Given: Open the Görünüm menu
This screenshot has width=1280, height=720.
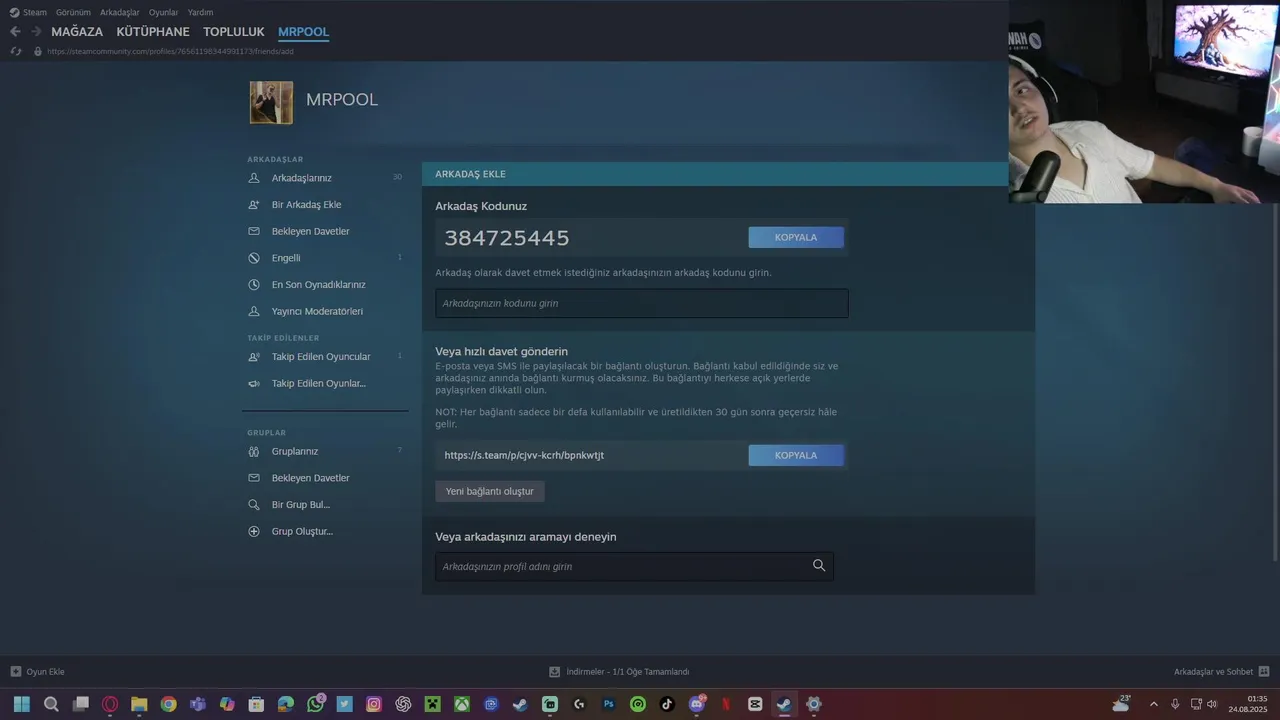Looking at the screenshot, I should click(x=73, y=12).
